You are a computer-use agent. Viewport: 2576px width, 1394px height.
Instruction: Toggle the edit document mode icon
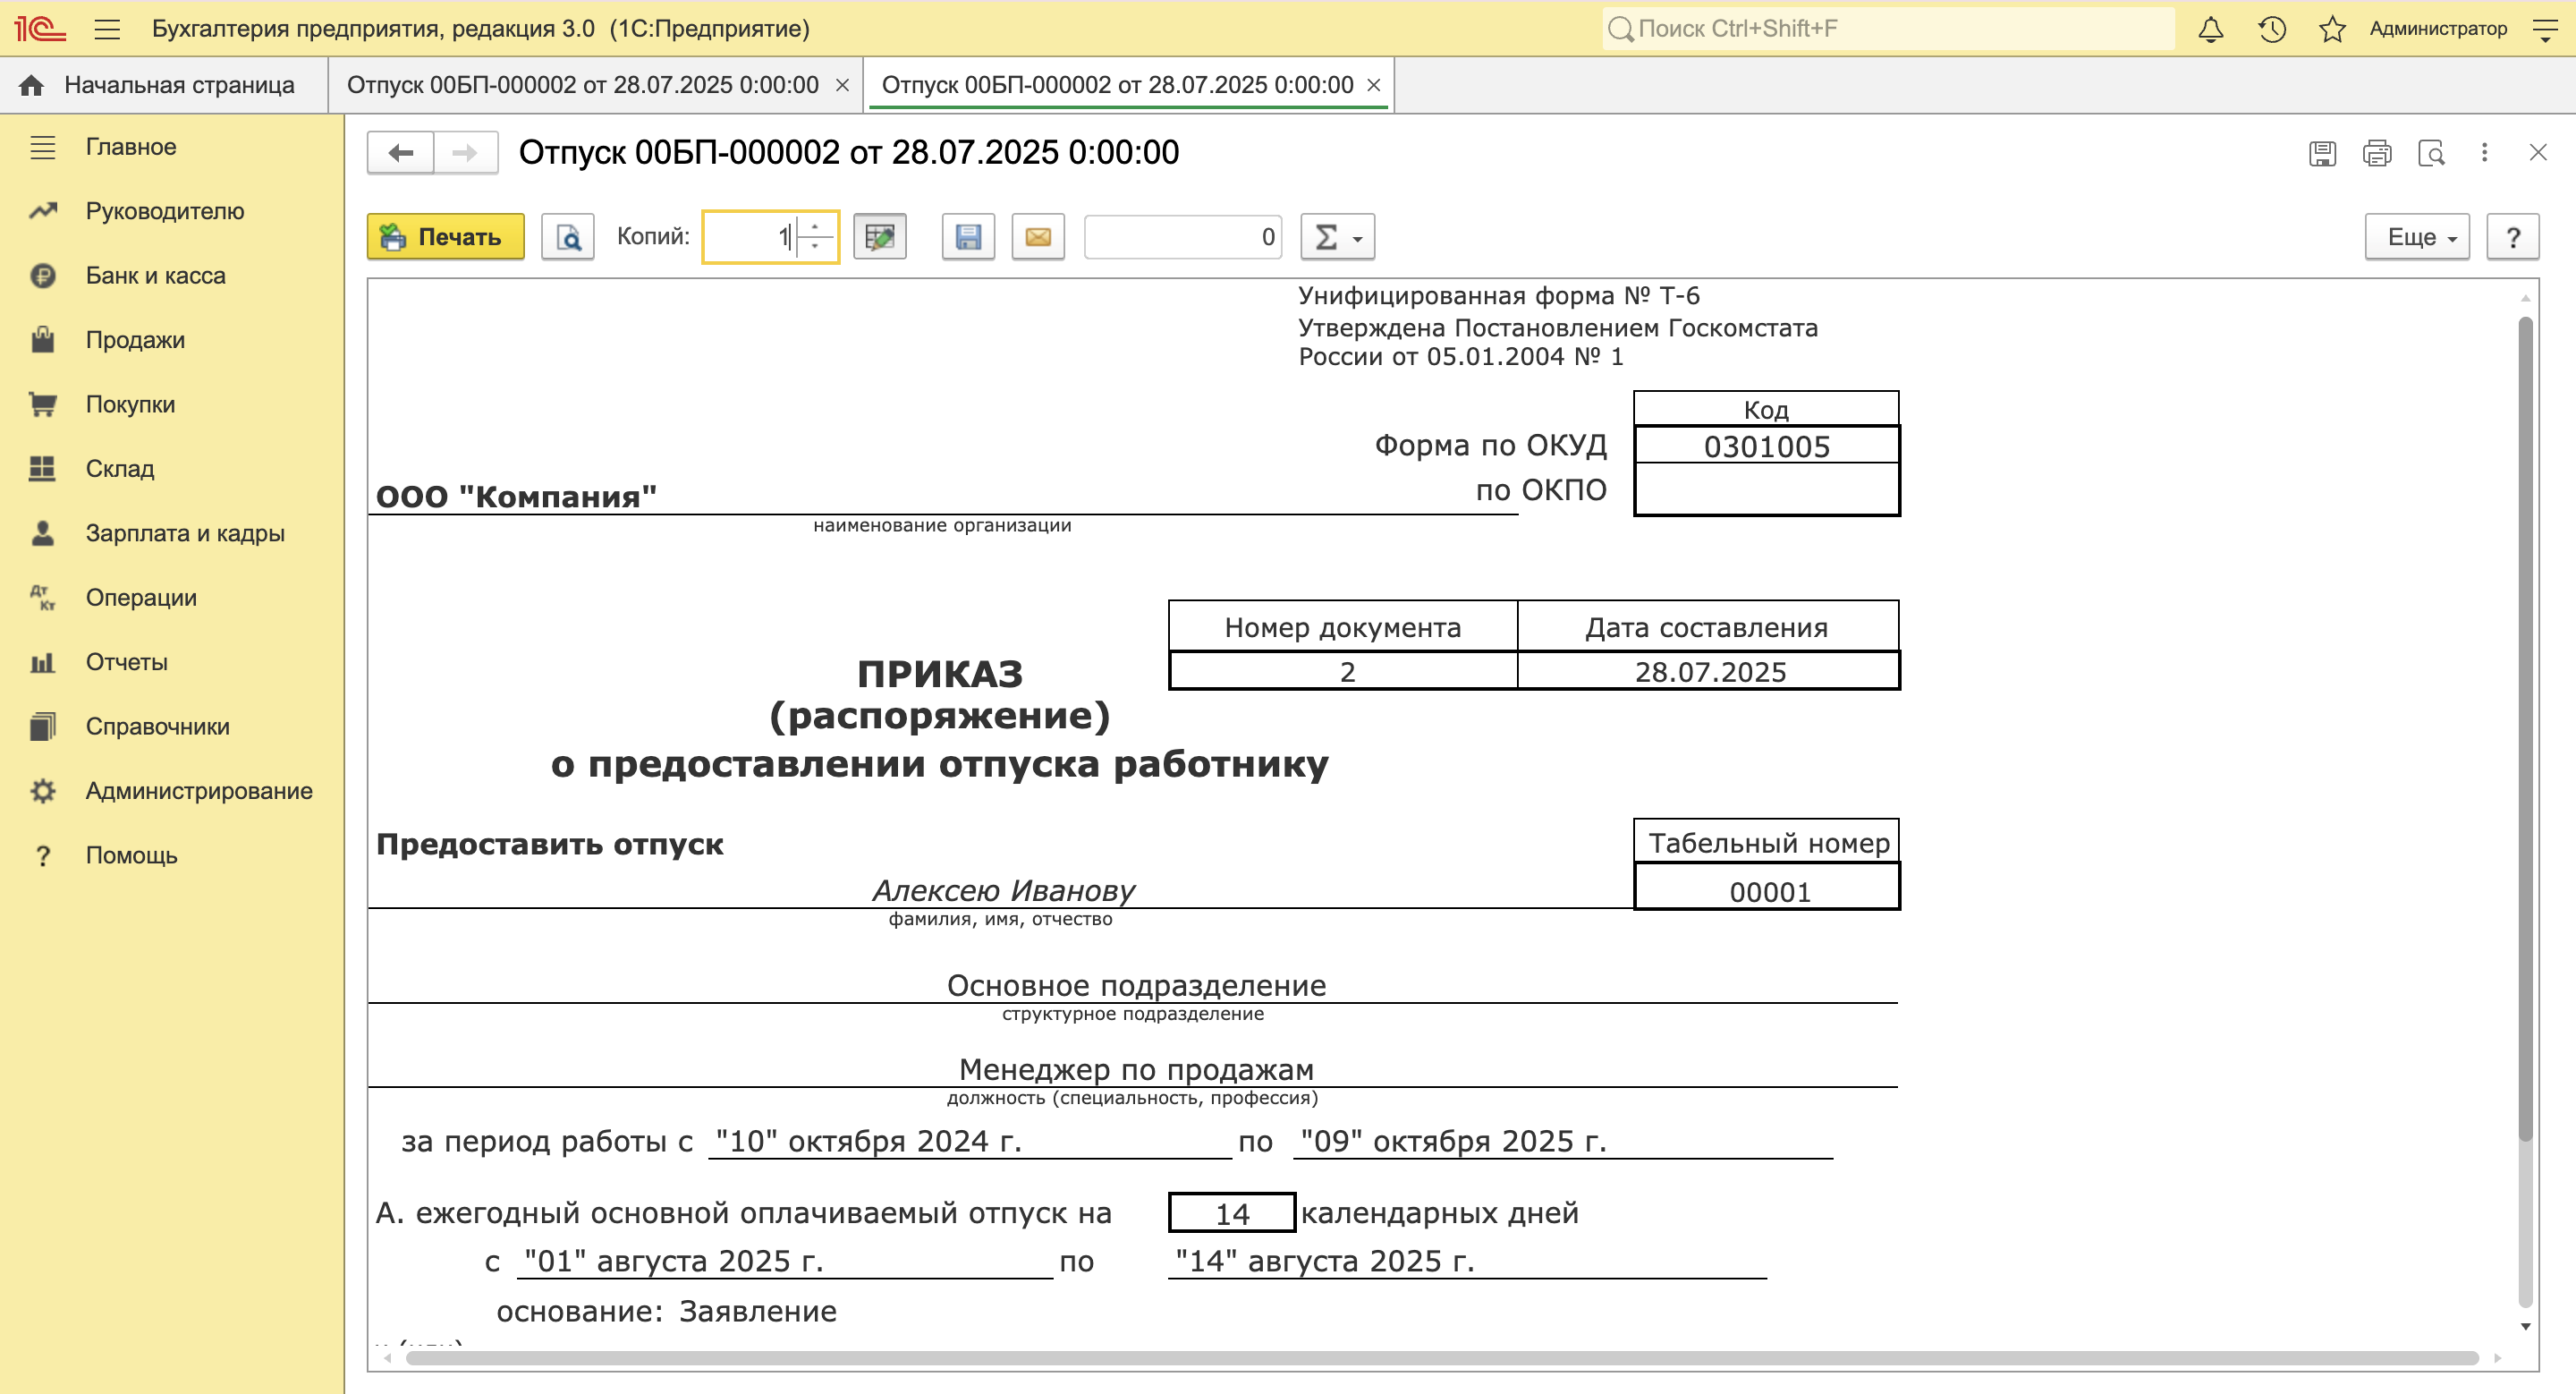(879, 237)
